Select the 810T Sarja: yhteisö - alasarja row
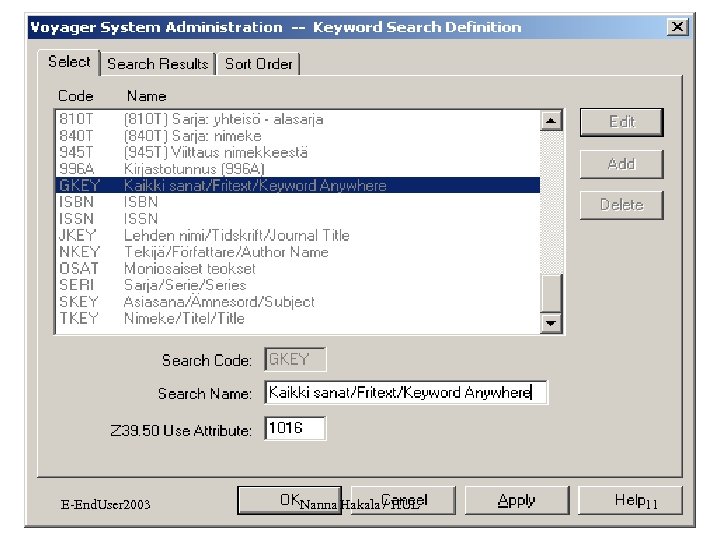Image resolution: width=720 pixels, height=540 pixels. click(x=298, y=119)
